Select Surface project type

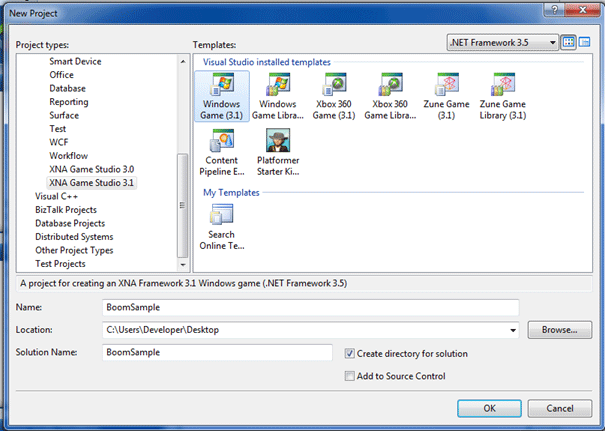point(64,115)
